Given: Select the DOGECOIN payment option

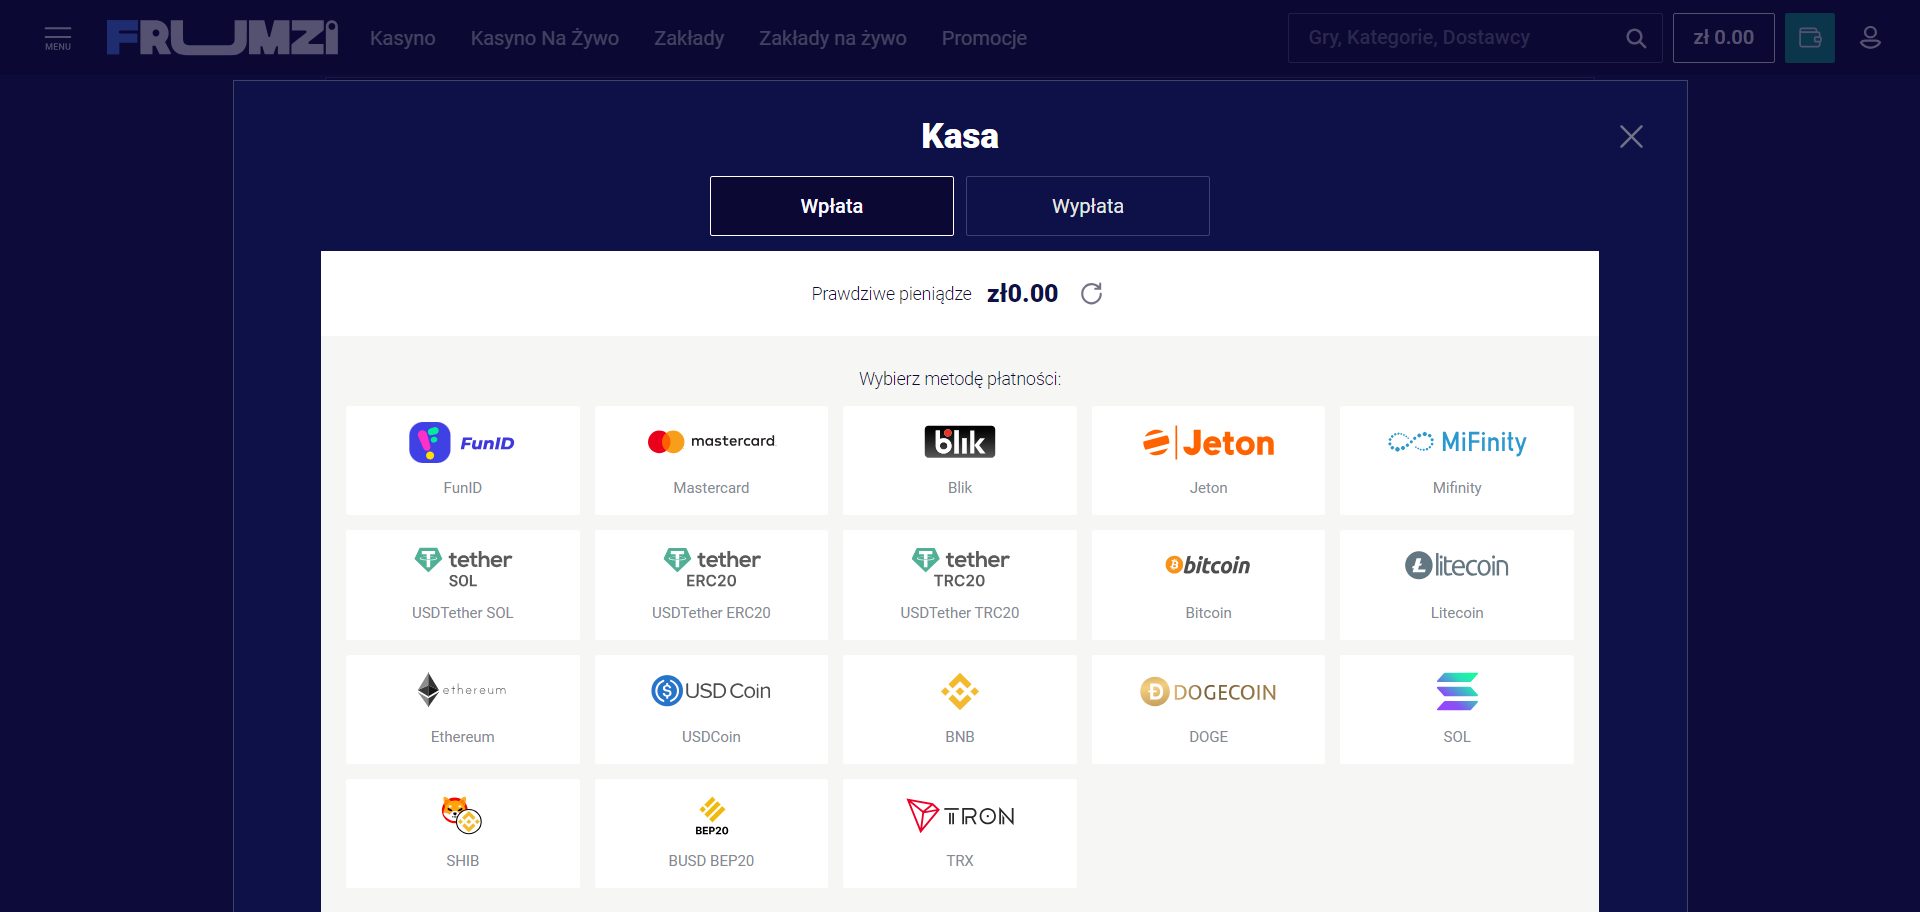Looking at the screenshot, I should [1208, 709].
